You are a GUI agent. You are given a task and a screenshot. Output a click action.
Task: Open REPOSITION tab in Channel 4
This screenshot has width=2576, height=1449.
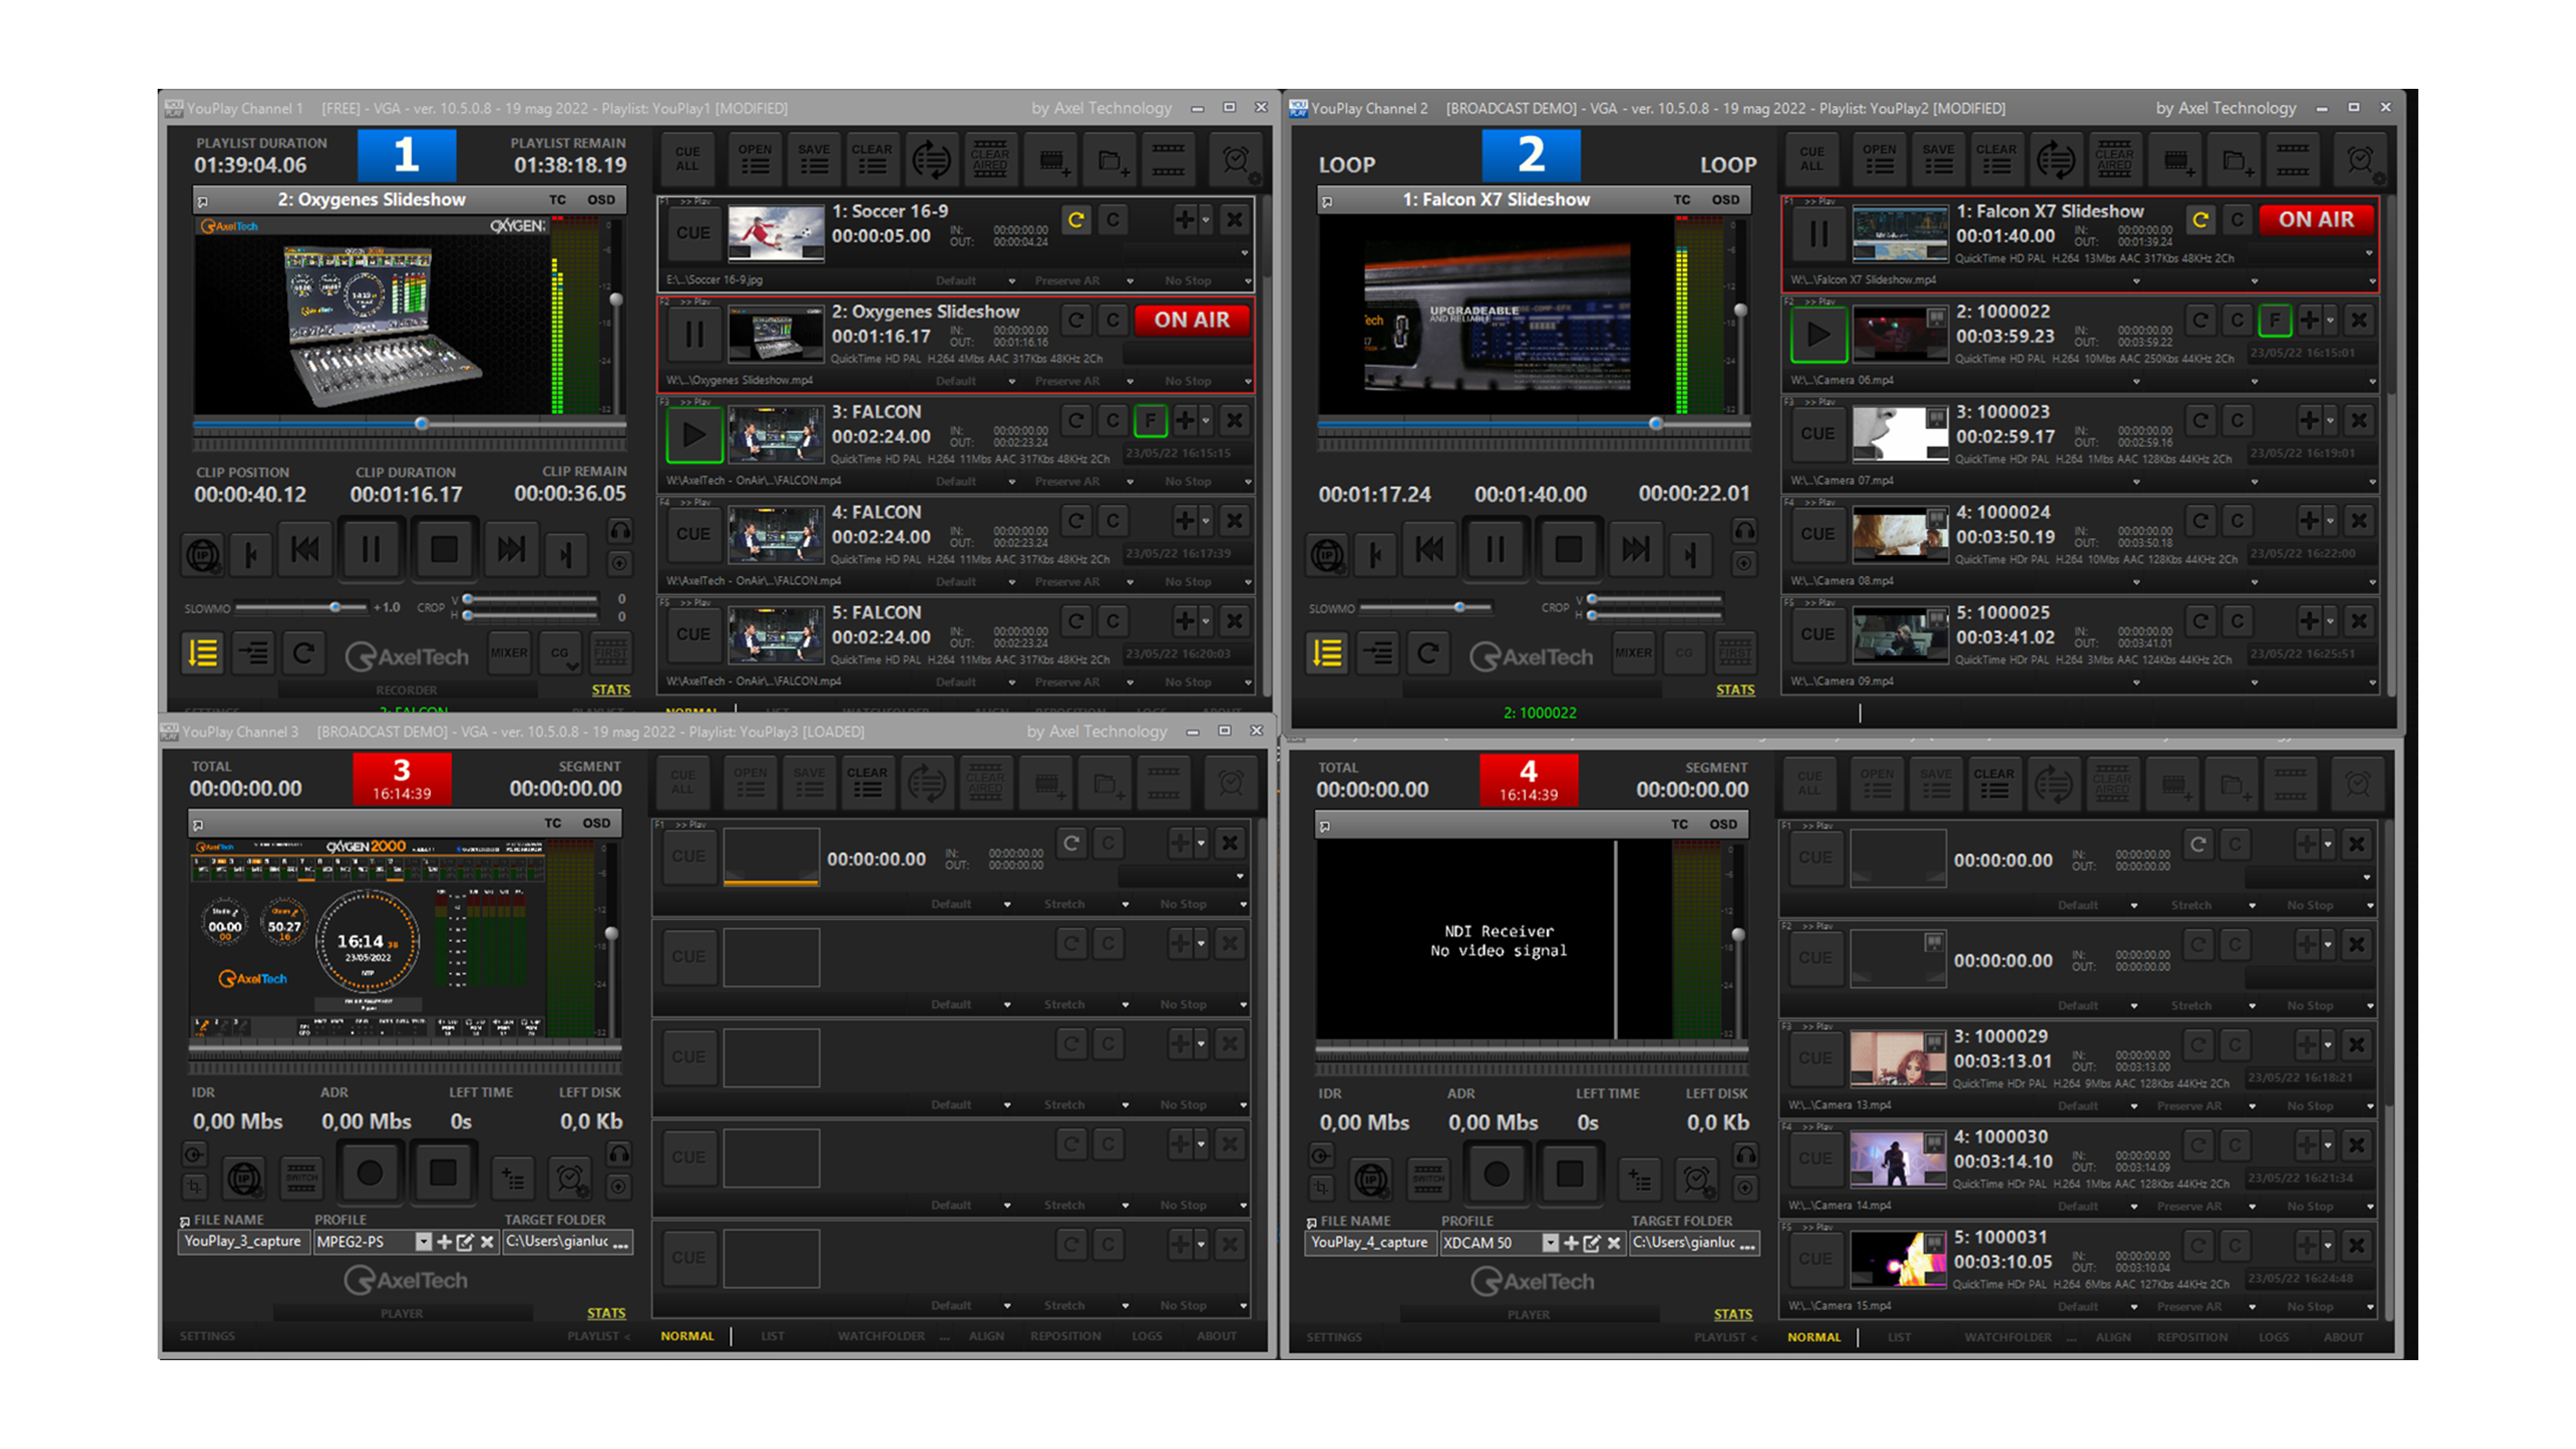[x=2192, y=1338]
